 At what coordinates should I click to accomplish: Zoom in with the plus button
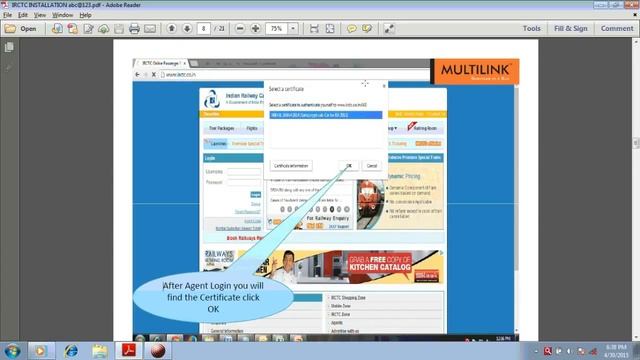256,29
